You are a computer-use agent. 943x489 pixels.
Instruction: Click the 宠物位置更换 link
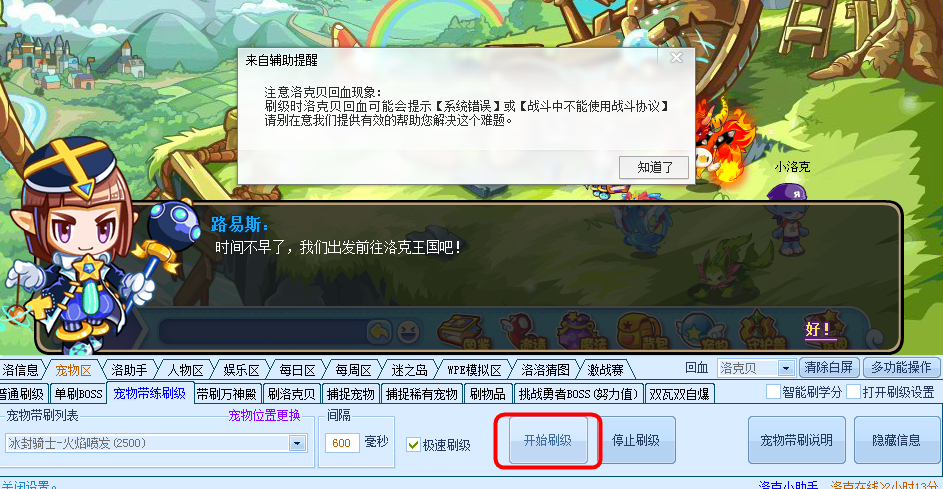coord(264,416)
